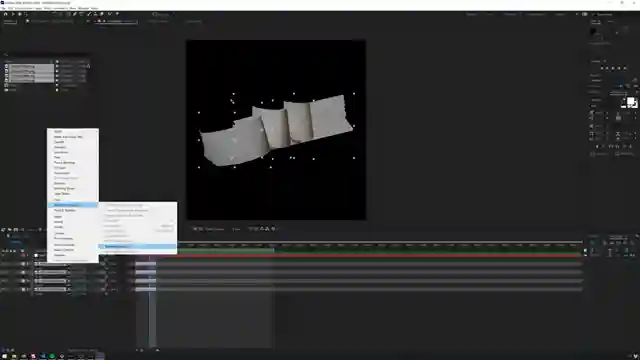Select the Roto Brush tool
Screen dimensions: 640x360
click(110, 14)
